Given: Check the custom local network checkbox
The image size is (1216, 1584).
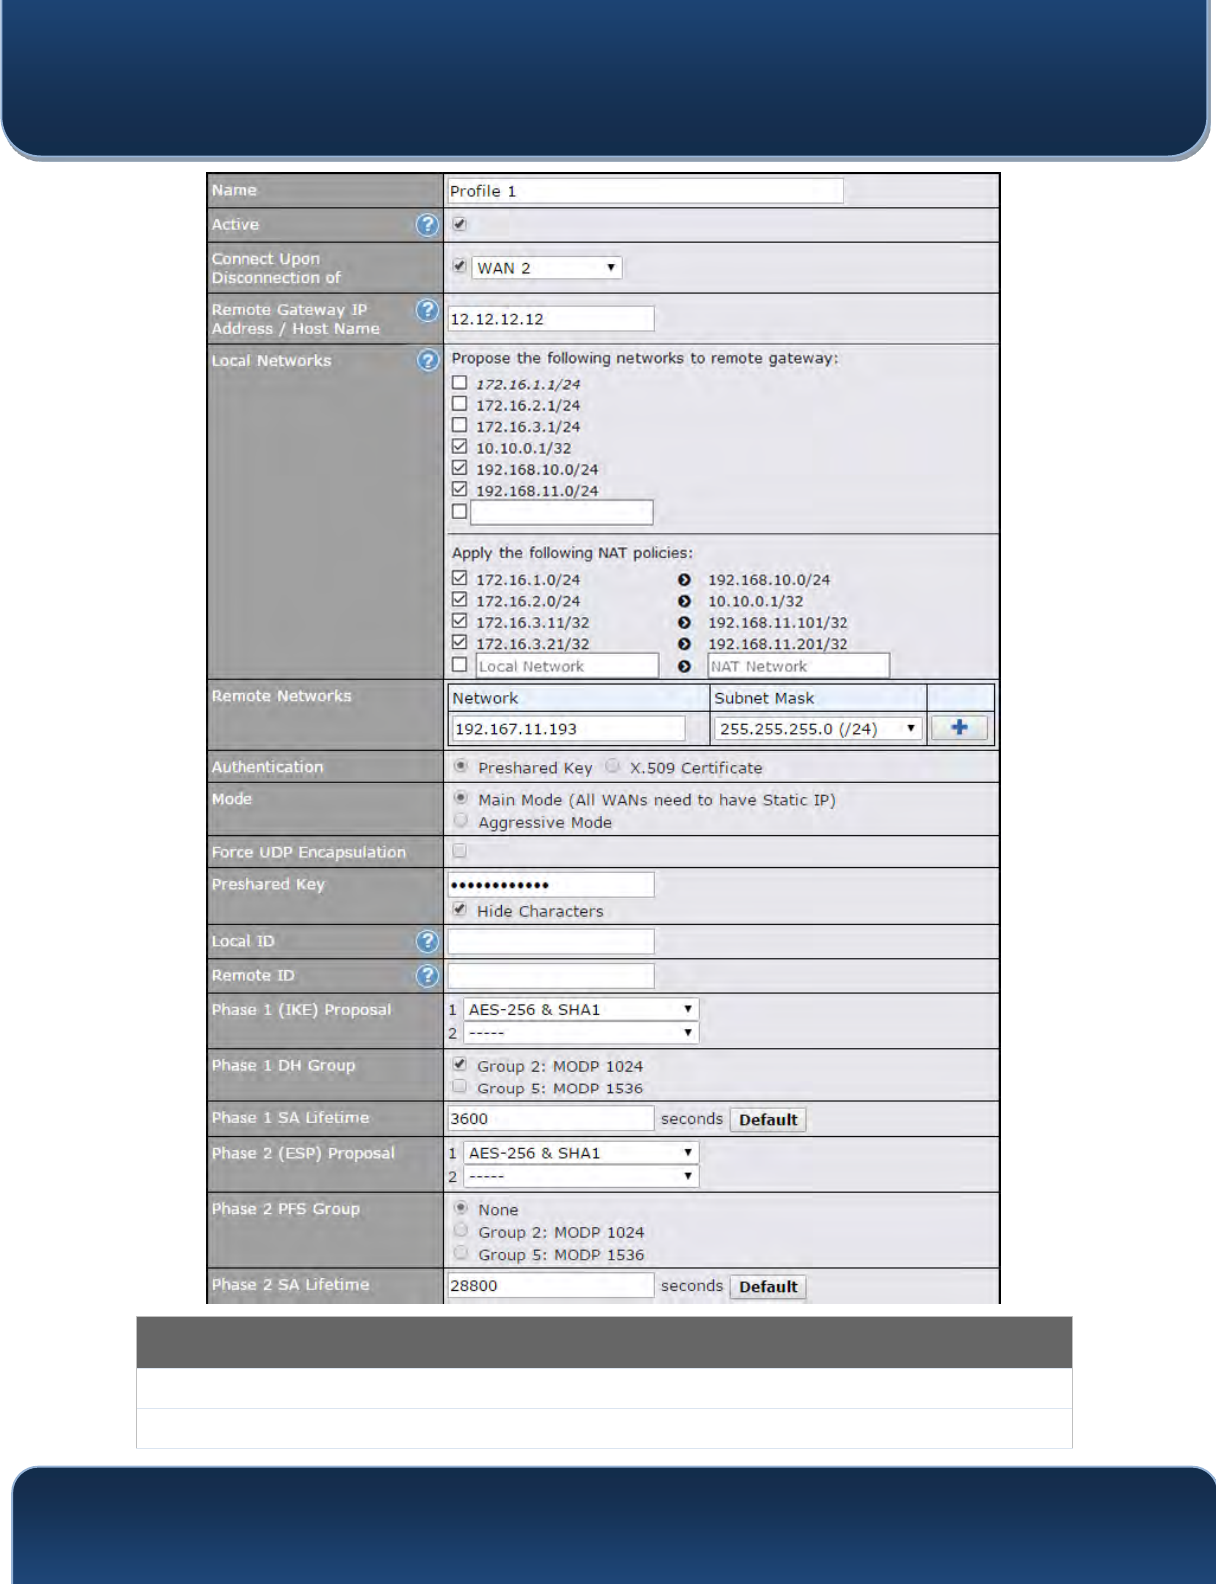Looking at the screenshot, I should (459, 511).
